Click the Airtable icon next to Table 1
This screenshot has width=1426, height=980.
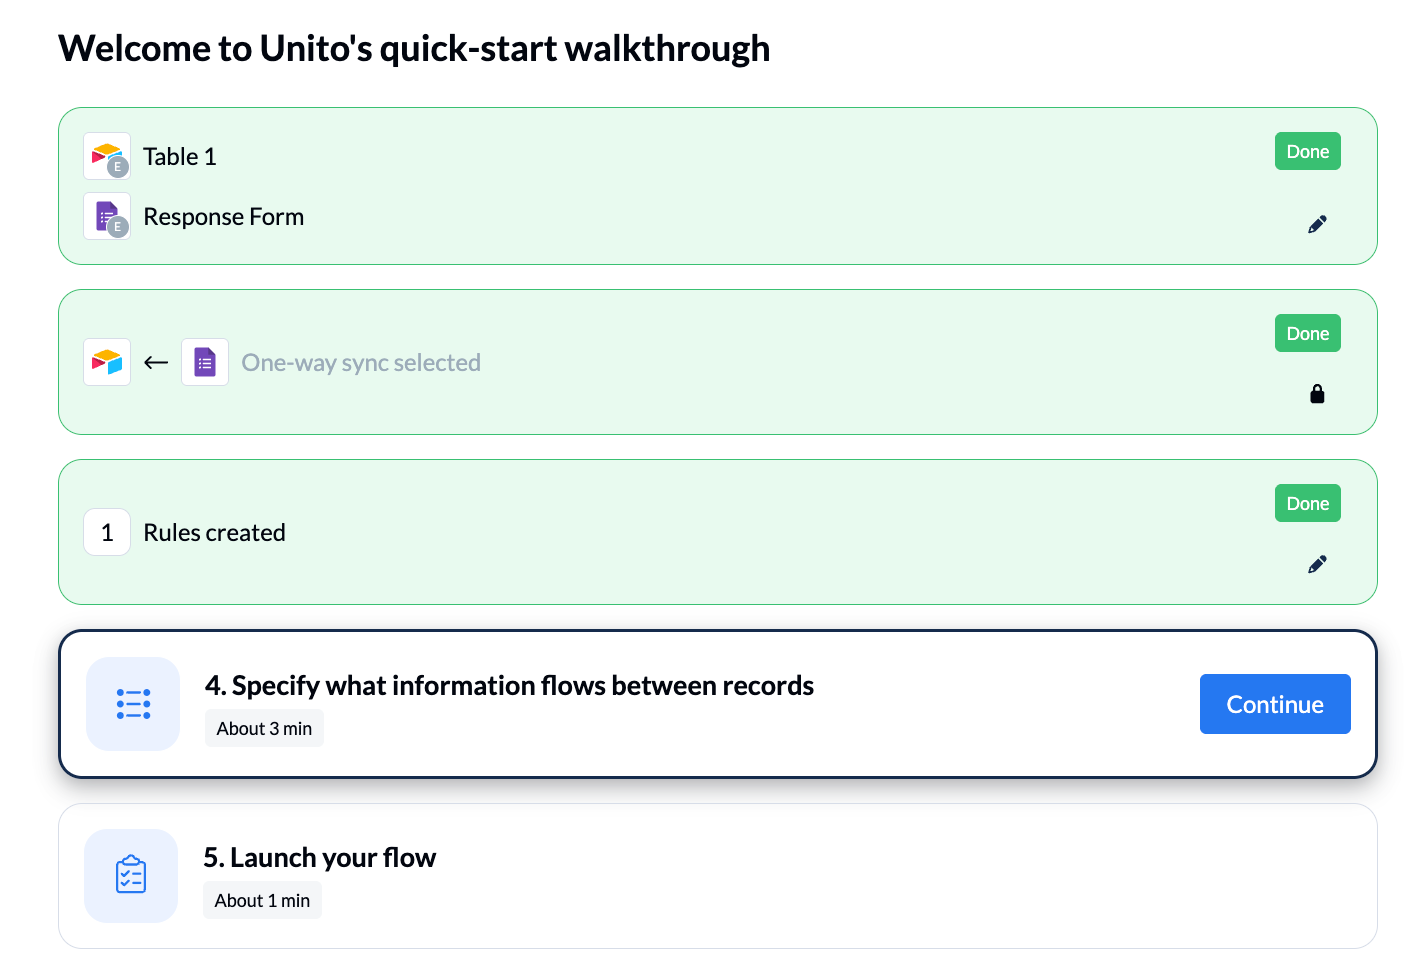coord(107,156)
